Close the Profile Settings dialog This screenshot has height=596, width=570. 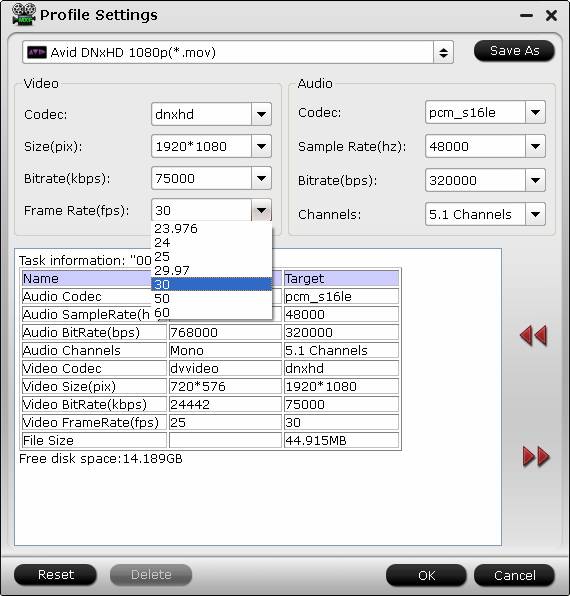(x=551, y=16)
